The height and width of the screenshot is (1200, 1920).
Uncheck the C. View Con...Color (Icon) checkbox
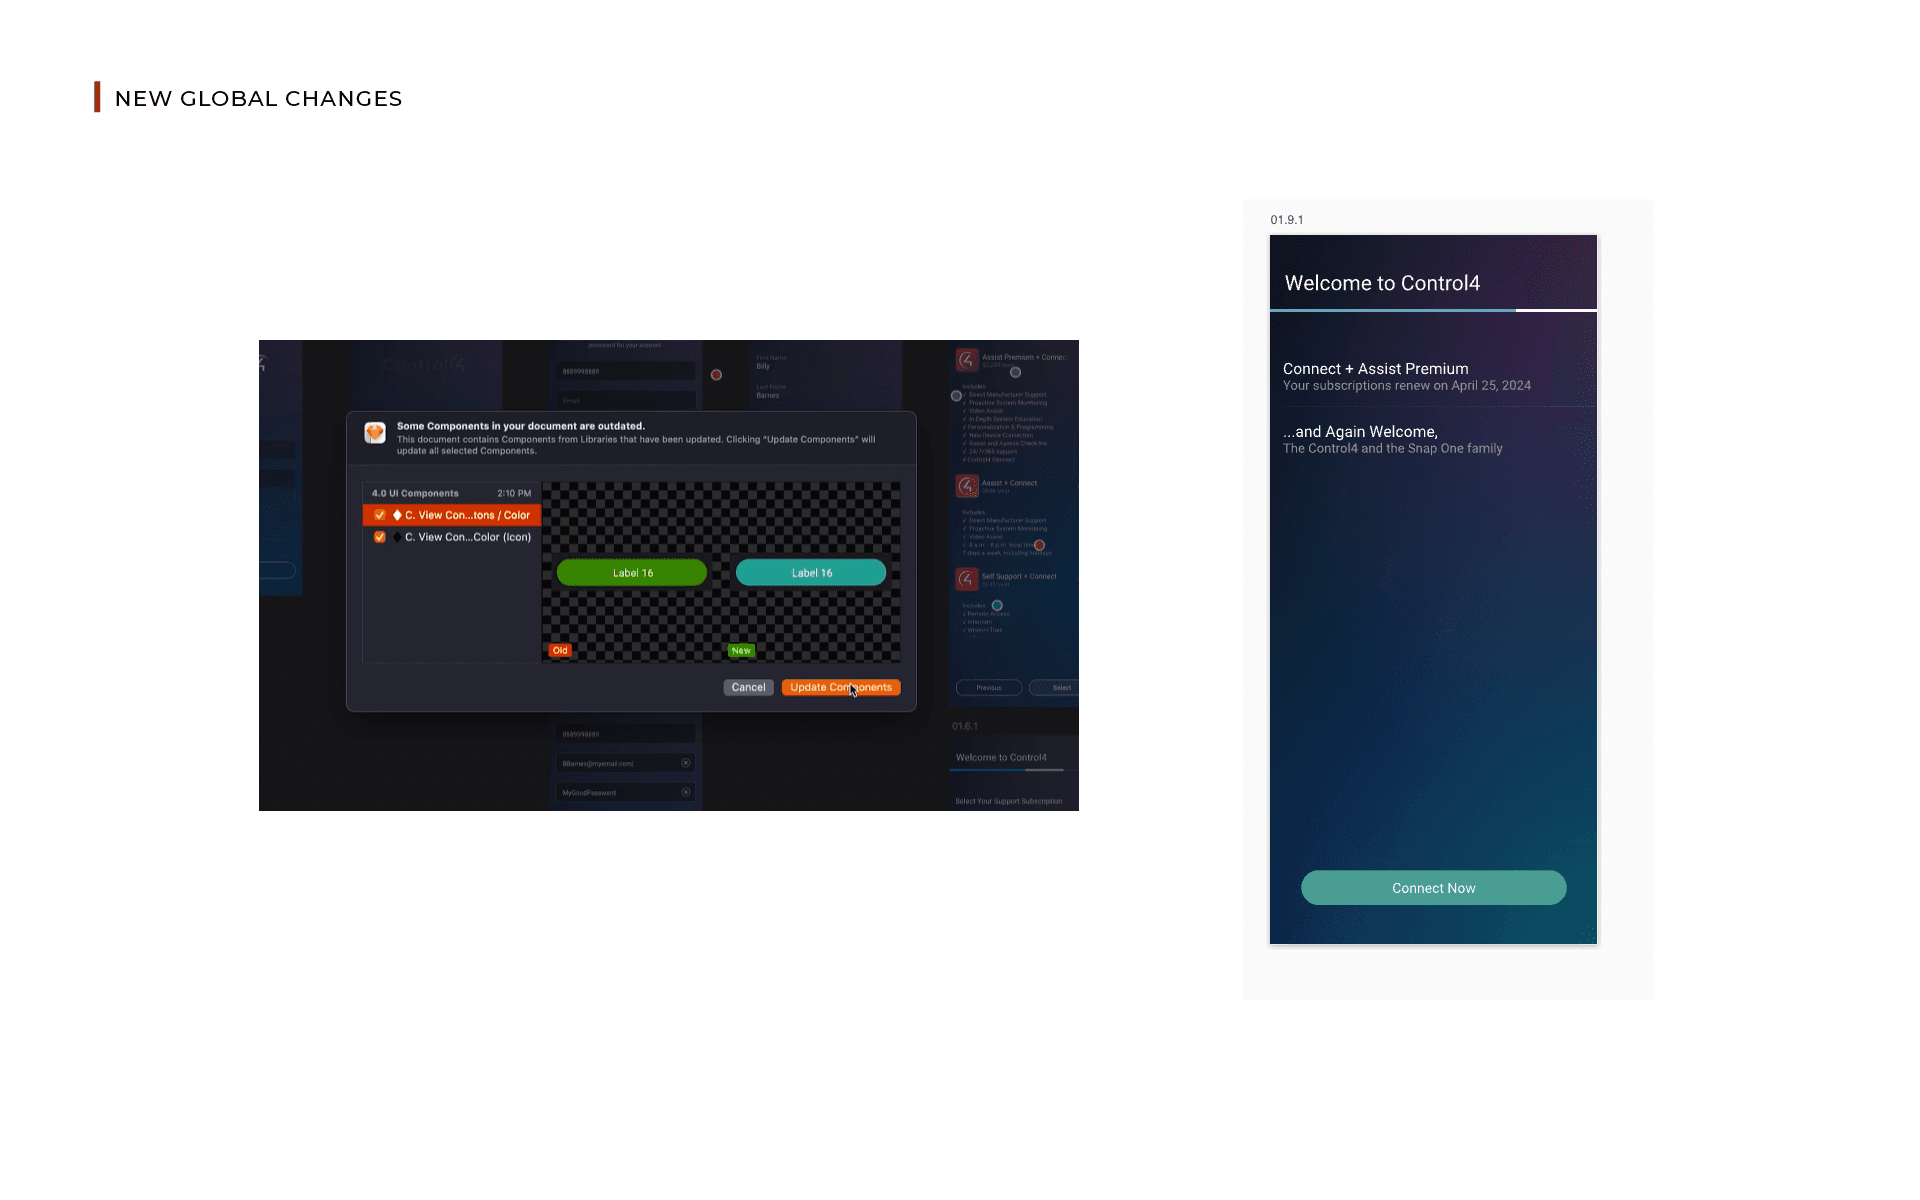[x=380, y=537]
